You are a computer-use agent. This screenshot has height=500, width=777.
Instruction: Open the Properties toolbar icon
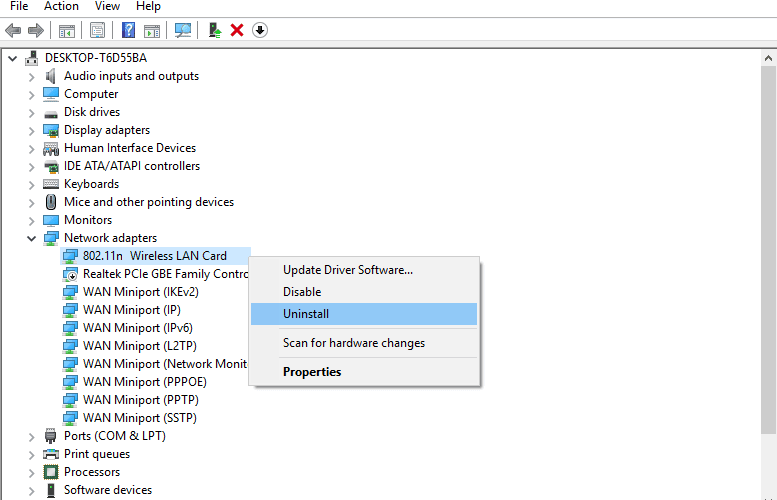98,31
